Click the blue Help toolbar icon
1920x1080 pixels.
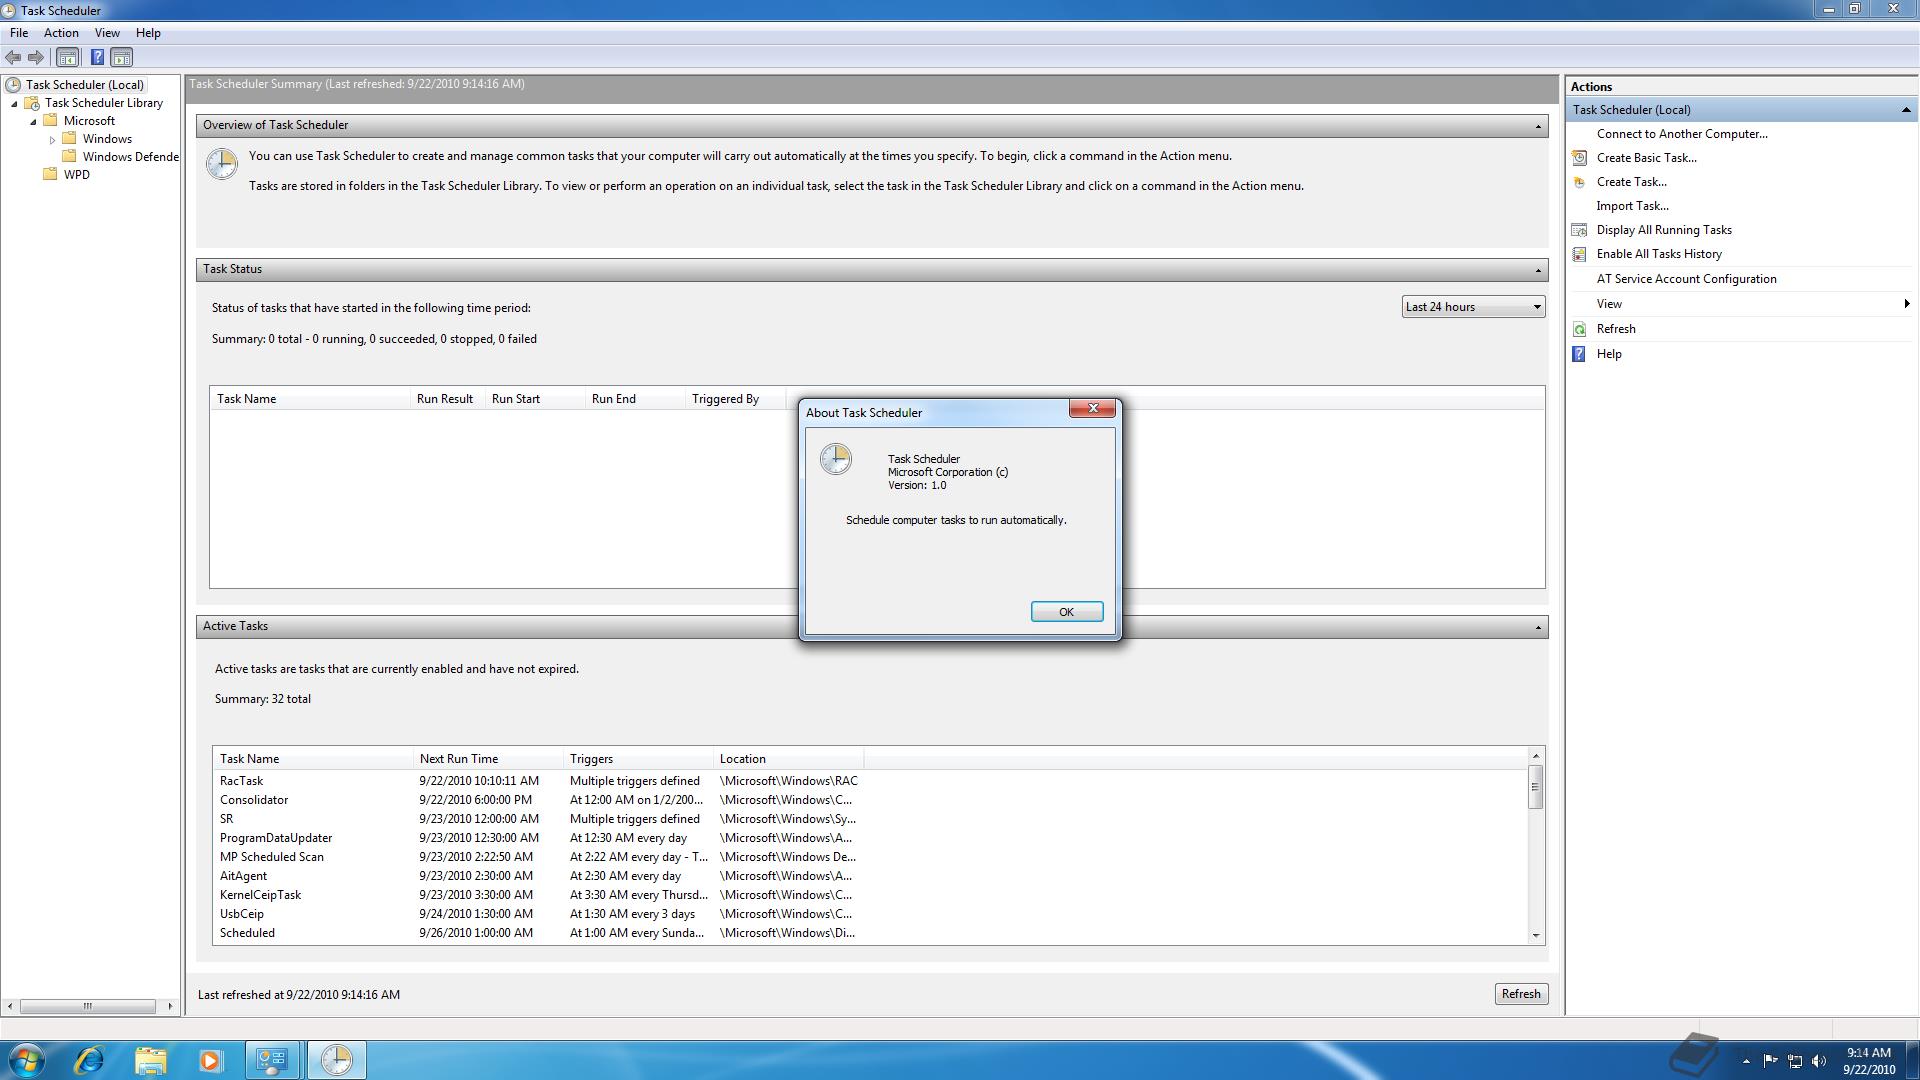(x=97, y=58)
